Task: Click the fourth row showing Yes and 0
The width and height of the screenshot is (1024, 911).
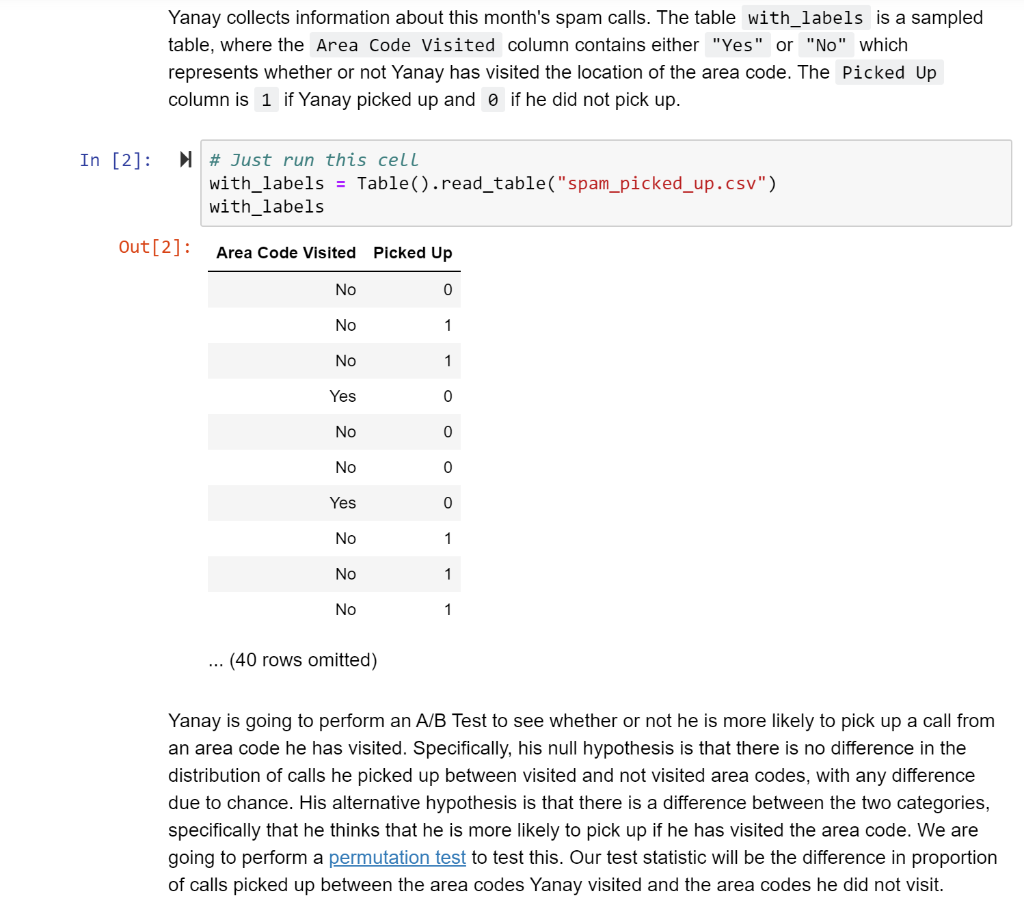Action: (334, 396)
